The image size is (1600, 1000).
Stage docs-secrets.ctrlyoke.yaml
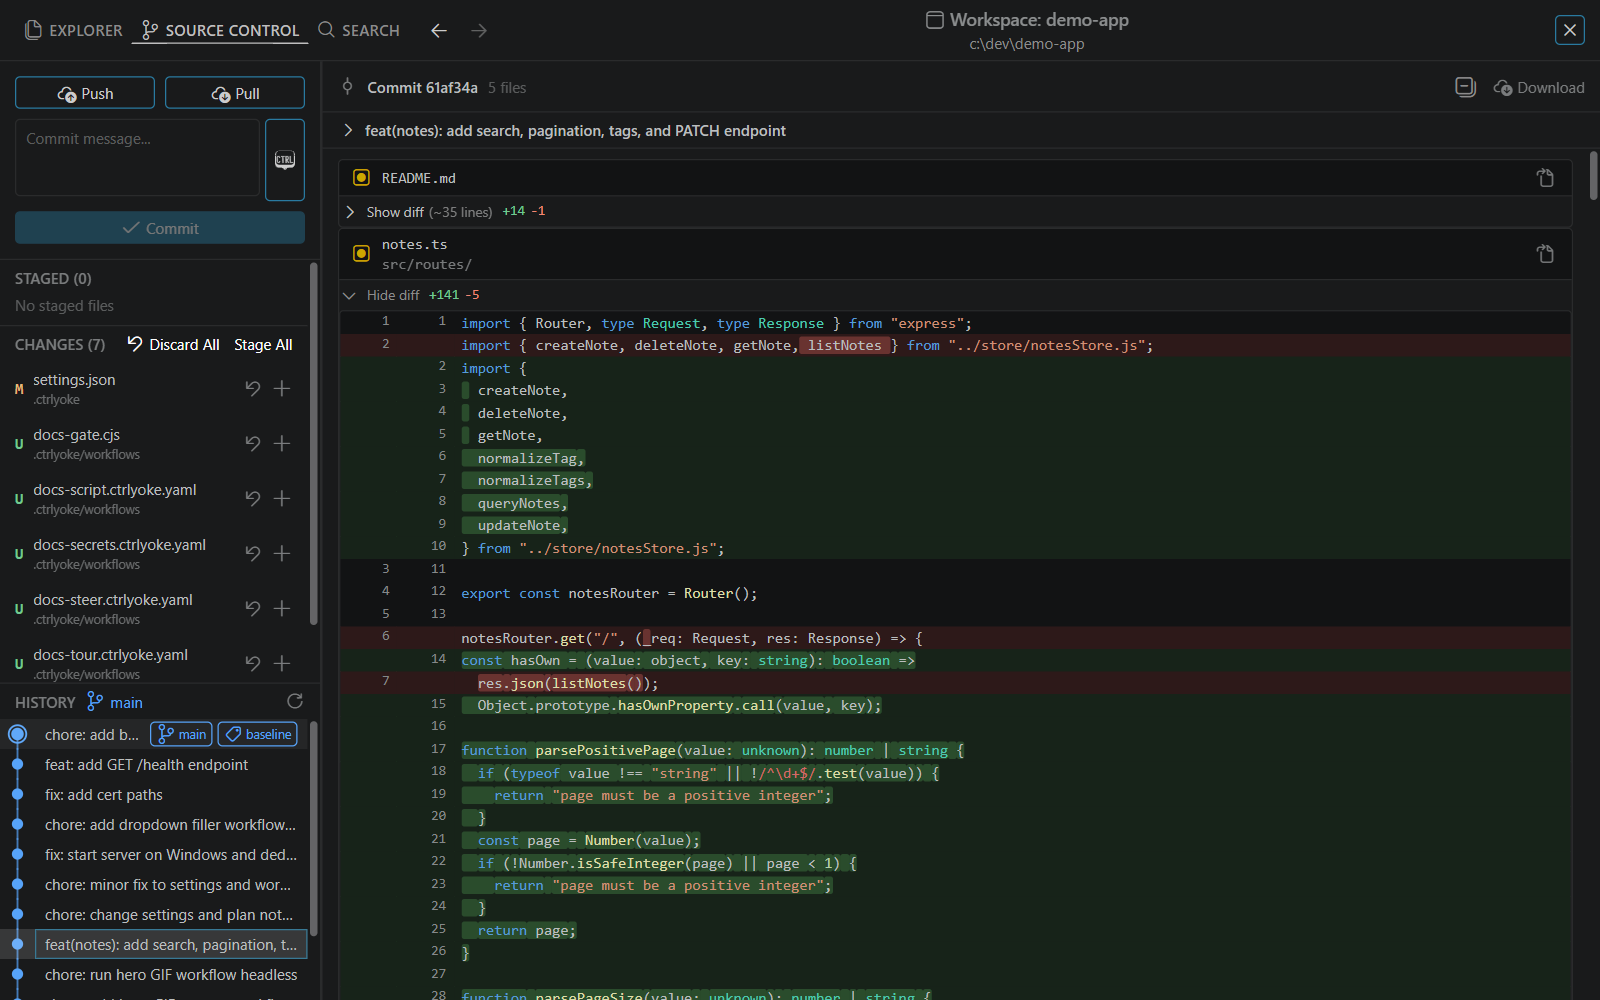coord(282,553)
